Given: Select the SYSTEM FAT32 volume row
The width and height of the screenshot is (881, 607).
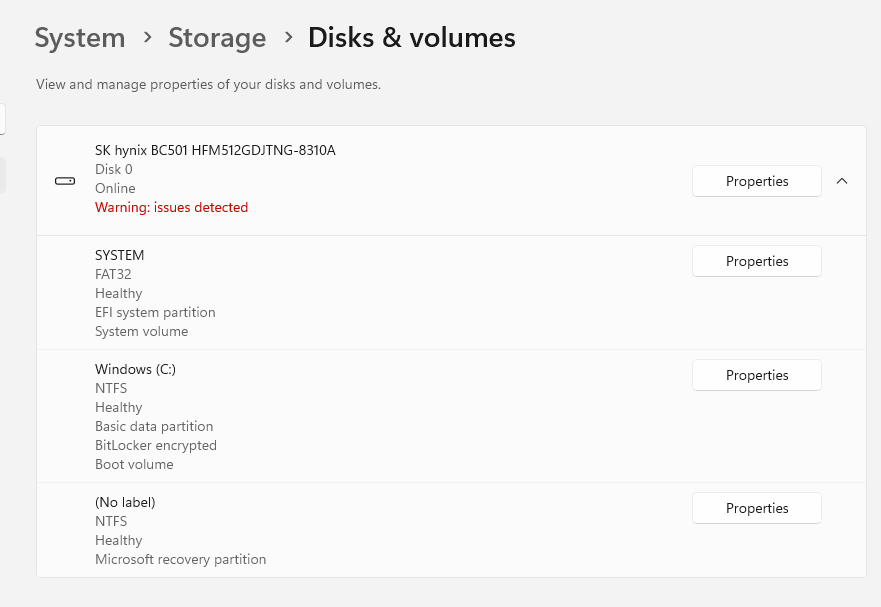Looking at the screenshot, I should 400,292.
